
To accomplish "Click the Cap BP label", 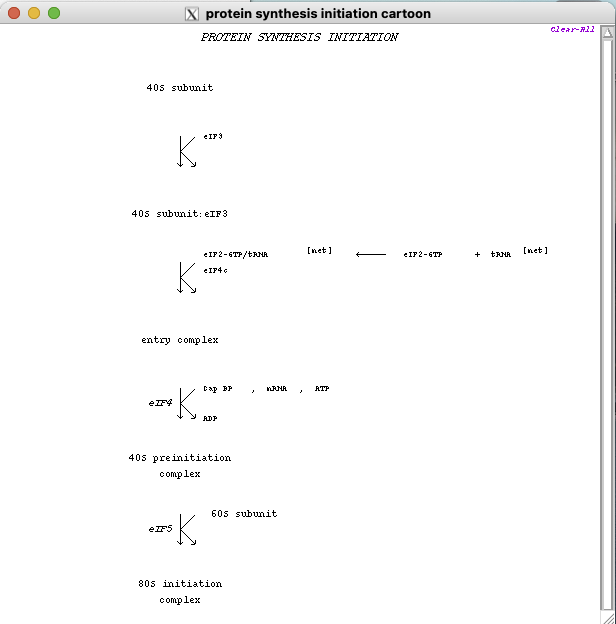I will tap(217, 388).
